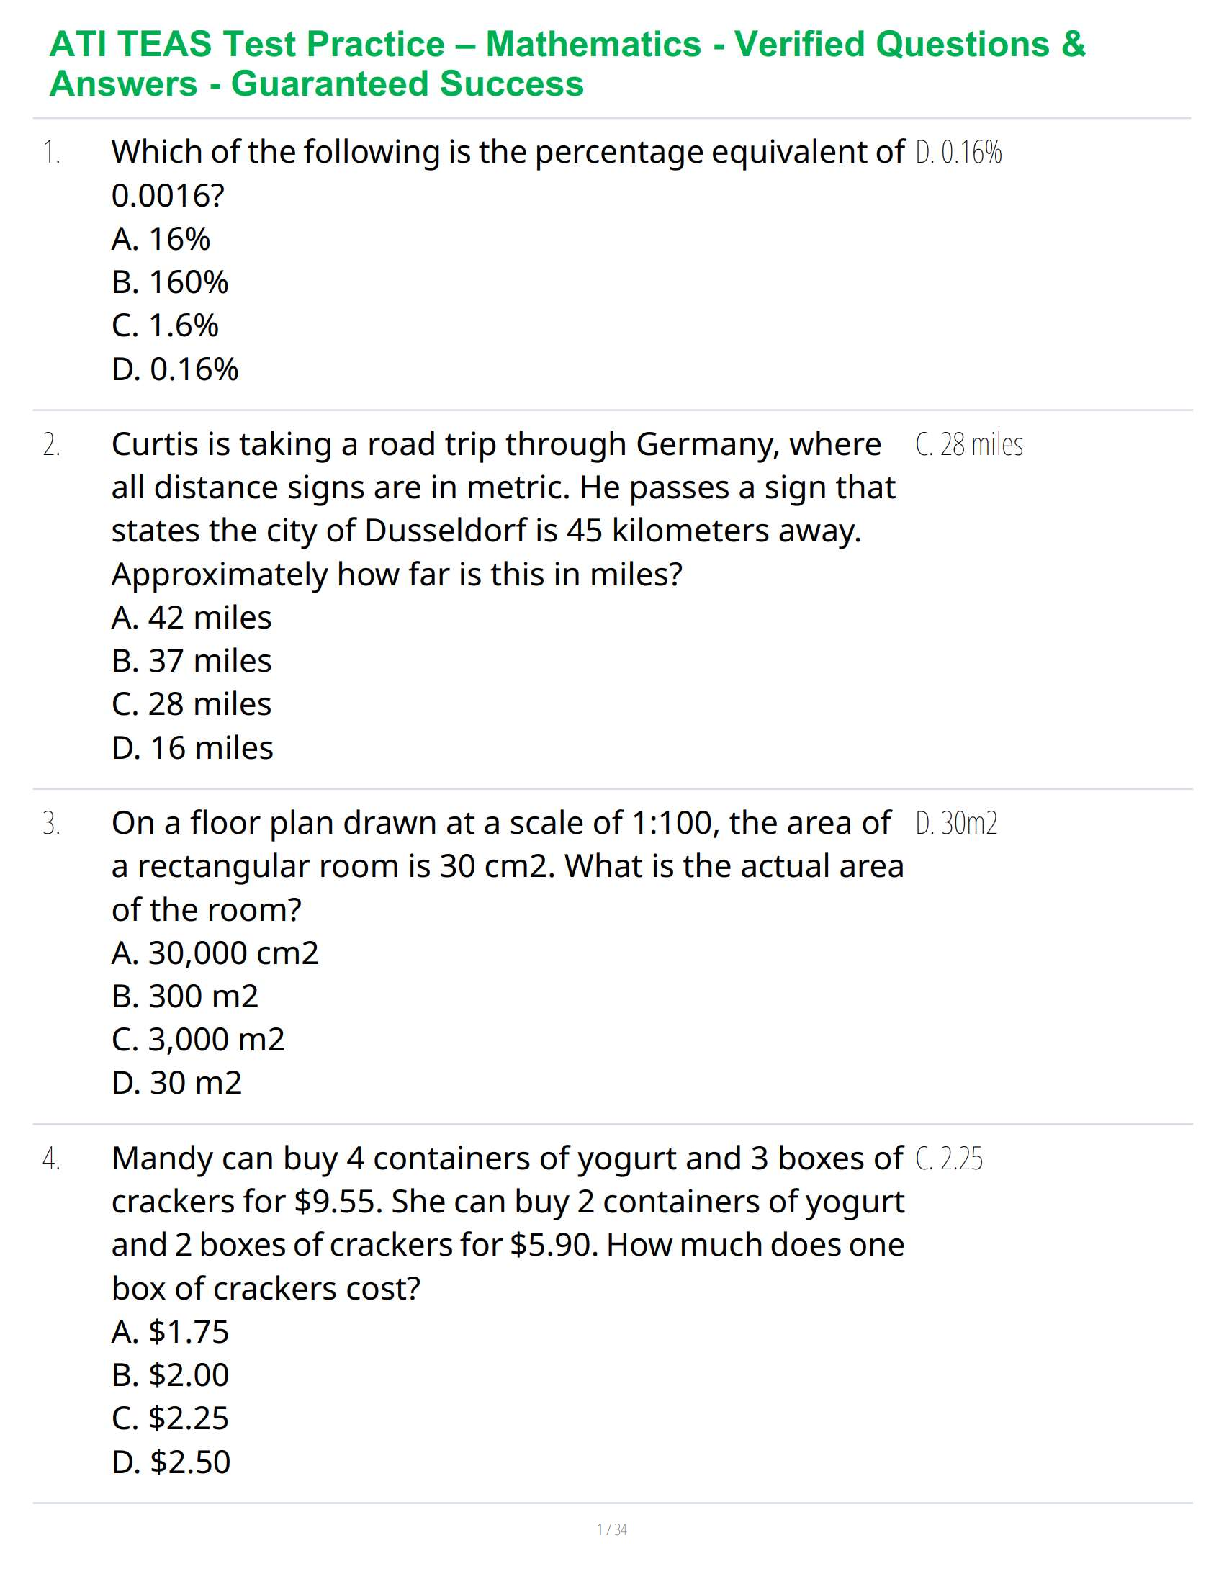
Task: Click question number 1 label
Action: coord(52,153)
